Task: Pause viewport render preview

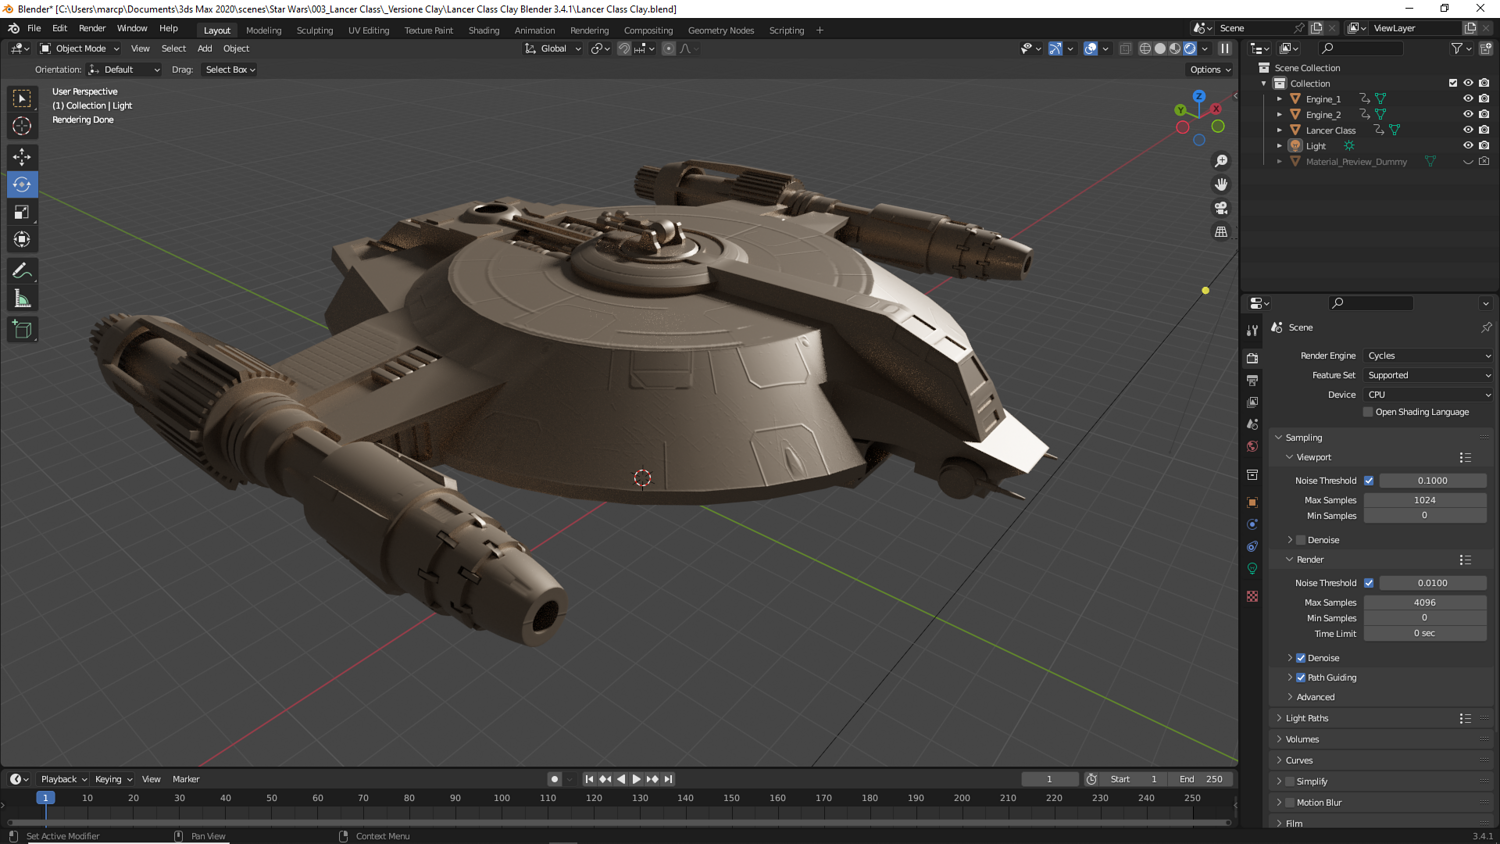Action: tap(1225, 48)
